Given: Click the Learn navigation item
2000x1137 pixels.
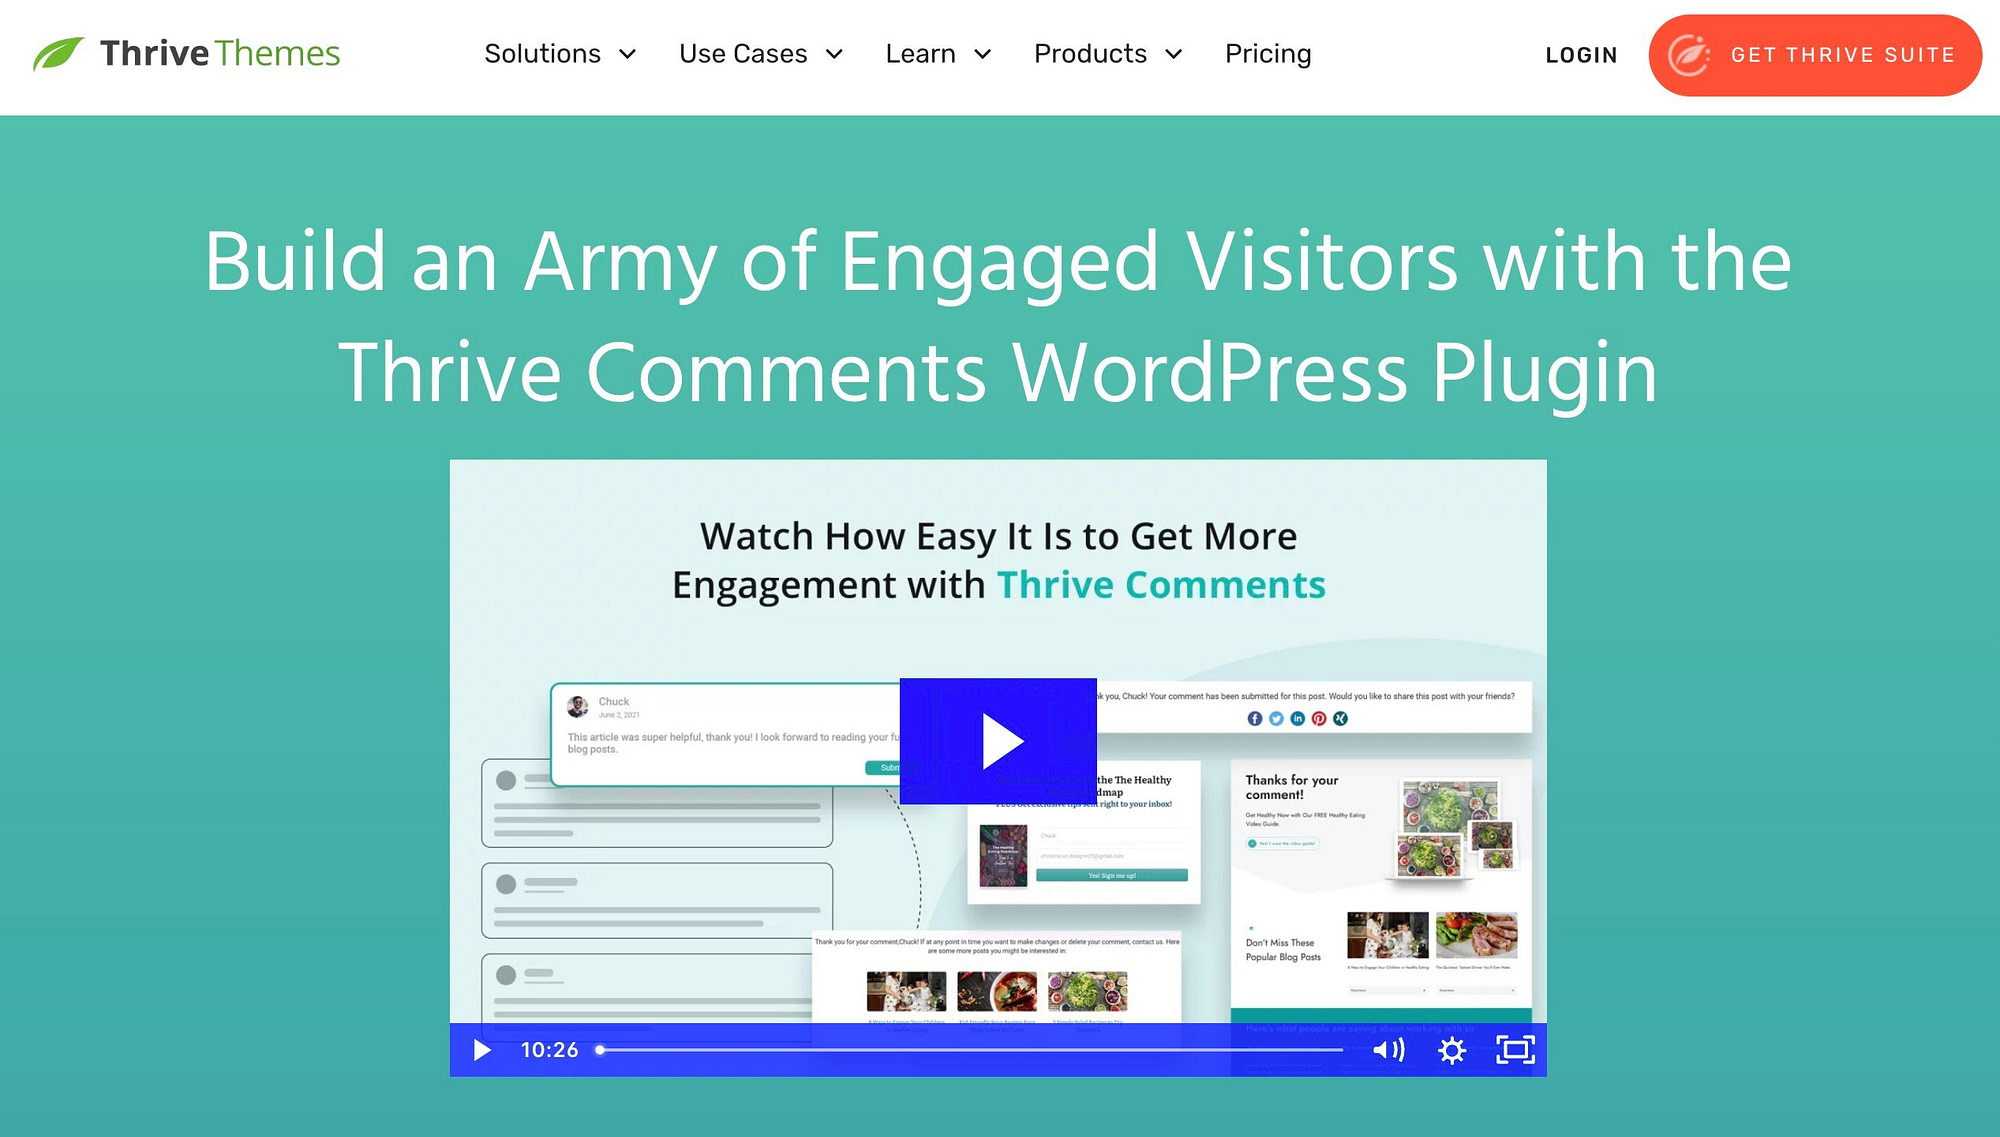Looking at the screenshot, I should tap(940, 55).
